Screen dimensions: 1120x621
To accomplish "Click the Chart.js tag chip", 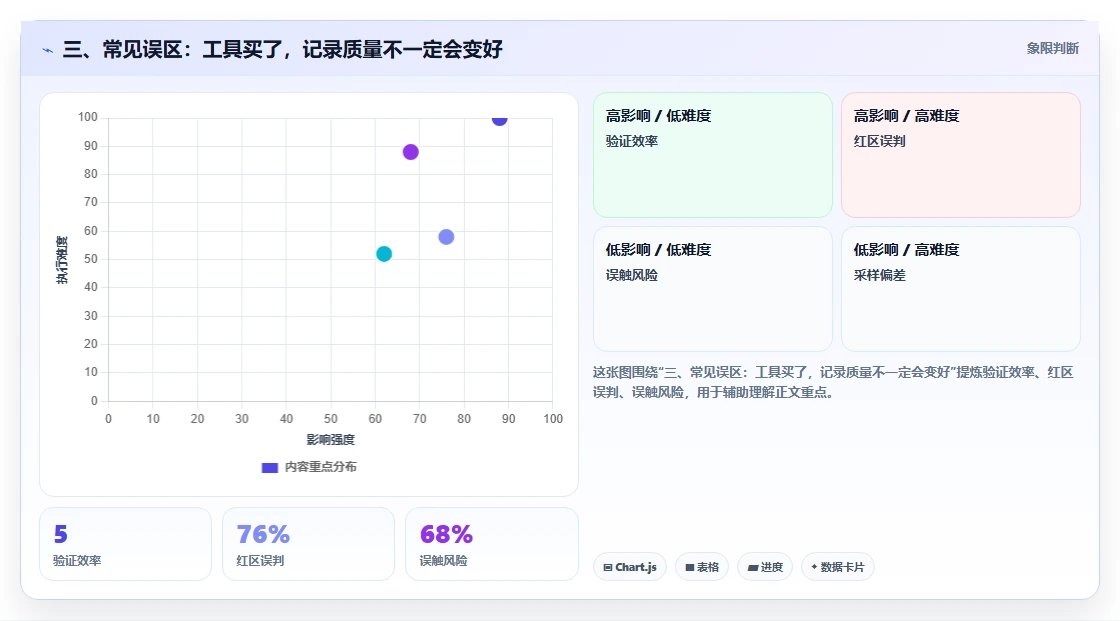I will pos(630,567).
